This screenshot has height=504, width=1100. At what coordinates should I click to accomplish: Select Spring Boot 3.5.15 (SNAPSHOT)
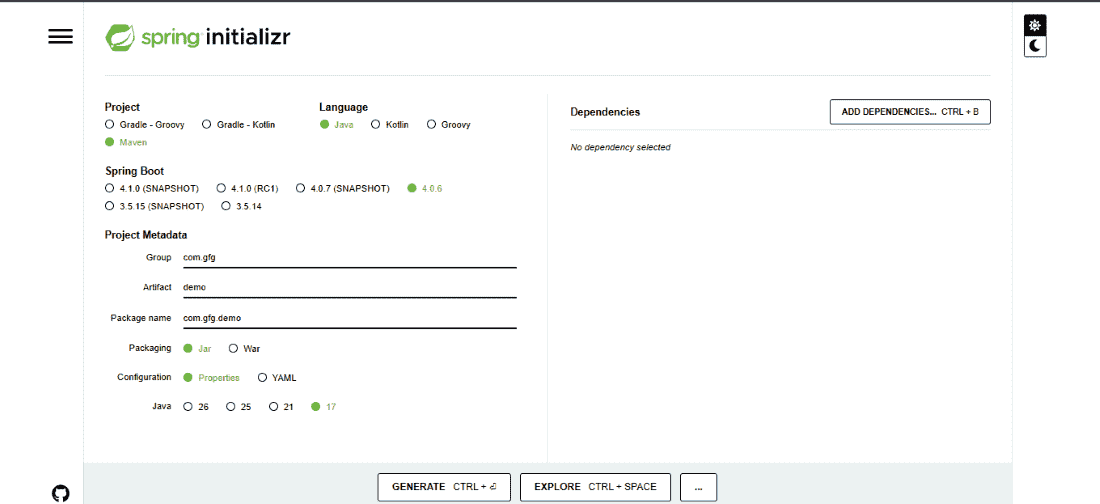tap(154, 206)
